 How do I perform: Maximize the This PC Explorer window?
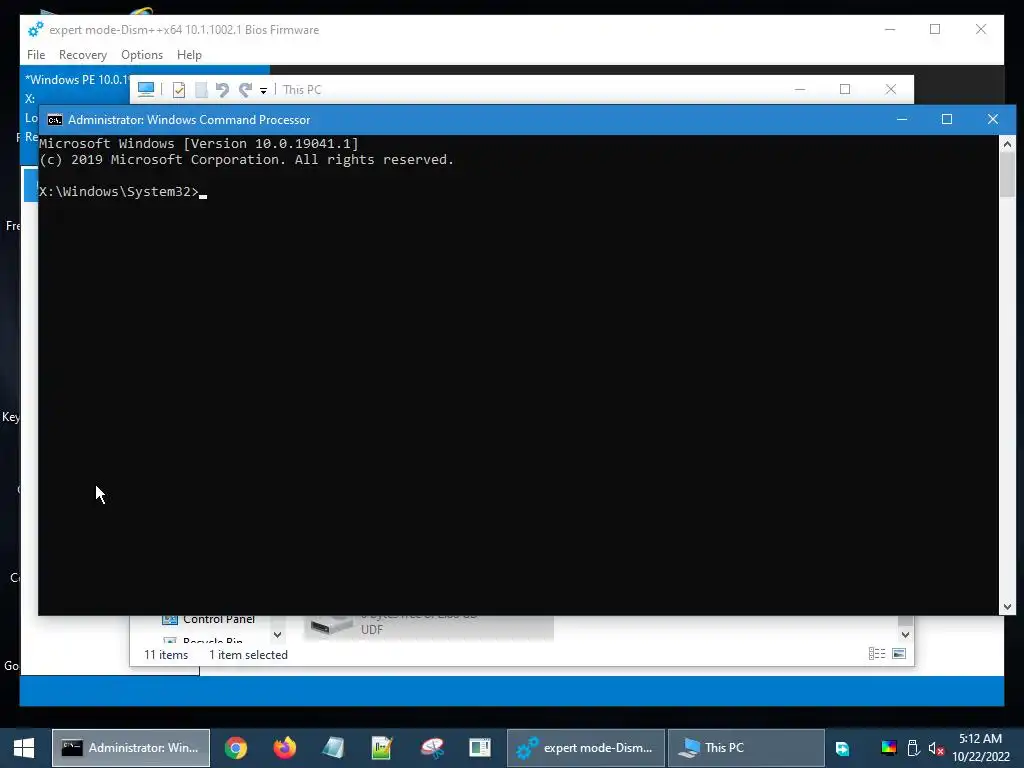tap(845, 89)
